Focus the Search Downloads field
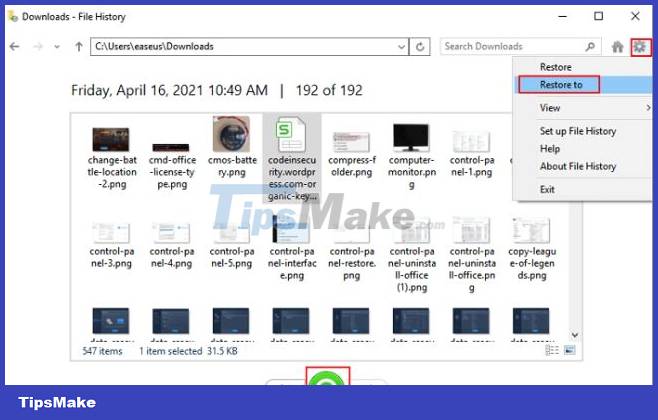658x420 pixels. click(520, 47)
